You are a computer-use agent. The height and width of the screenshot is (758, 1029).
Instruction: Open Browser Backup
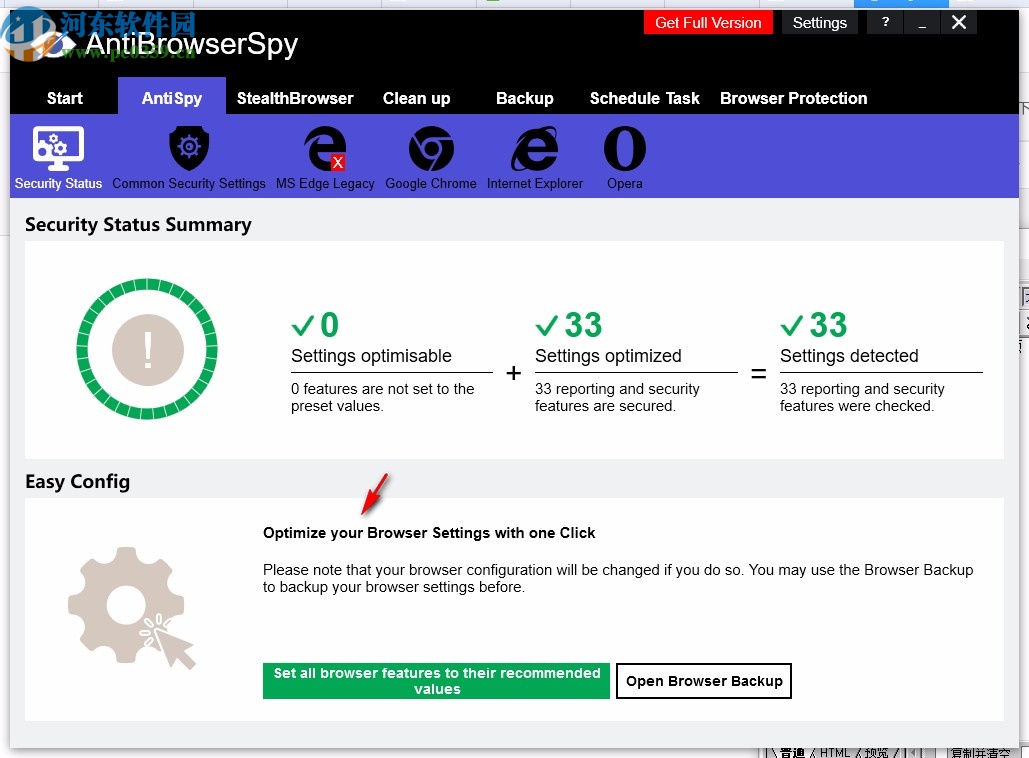704,681
